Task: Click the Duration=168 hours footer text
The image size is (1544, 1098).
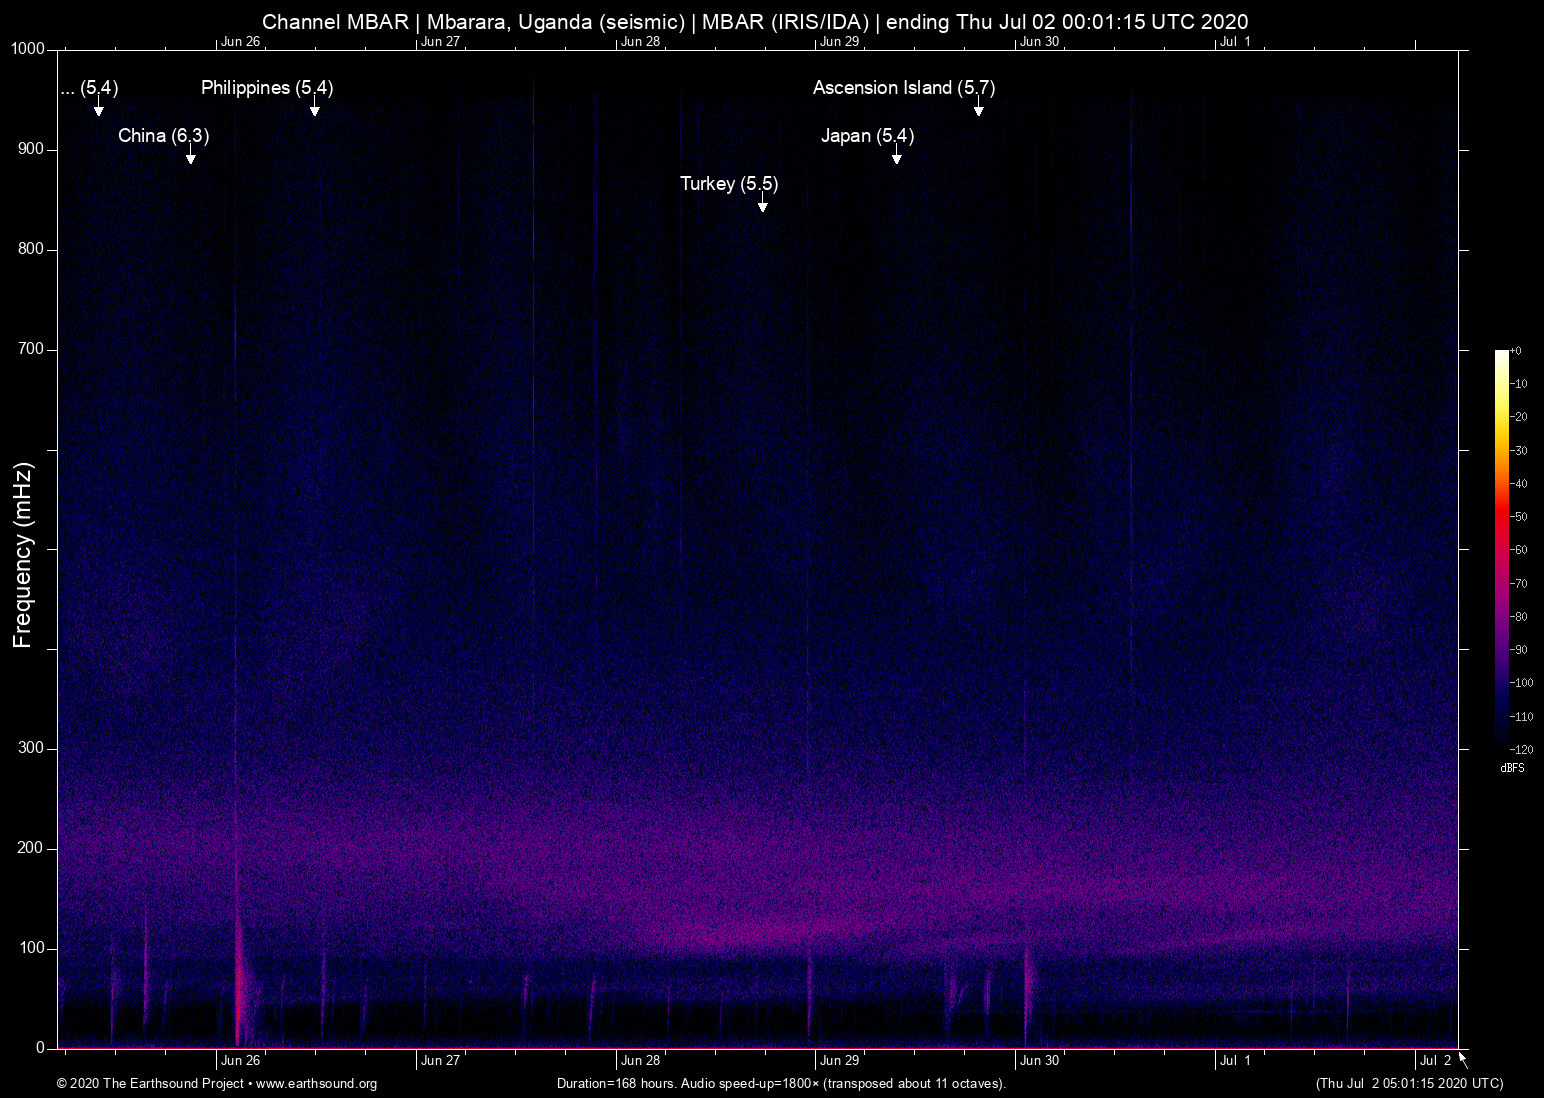Action: pyautogui.click(x=780, y=1084)
